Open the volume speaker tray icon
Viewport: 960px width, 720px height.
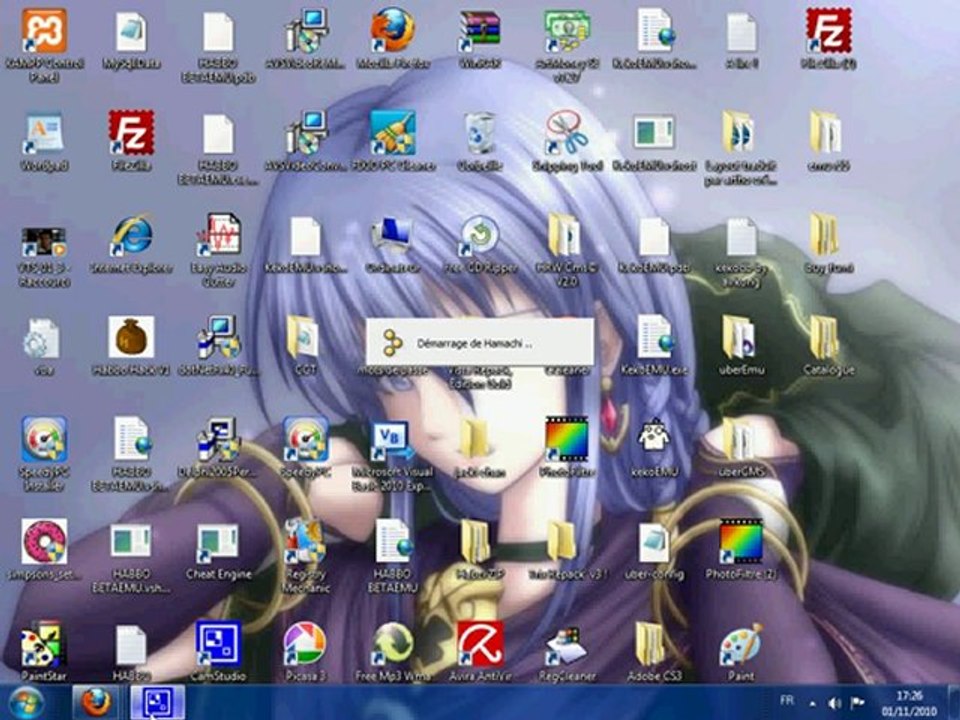click(x=834, y=703)
